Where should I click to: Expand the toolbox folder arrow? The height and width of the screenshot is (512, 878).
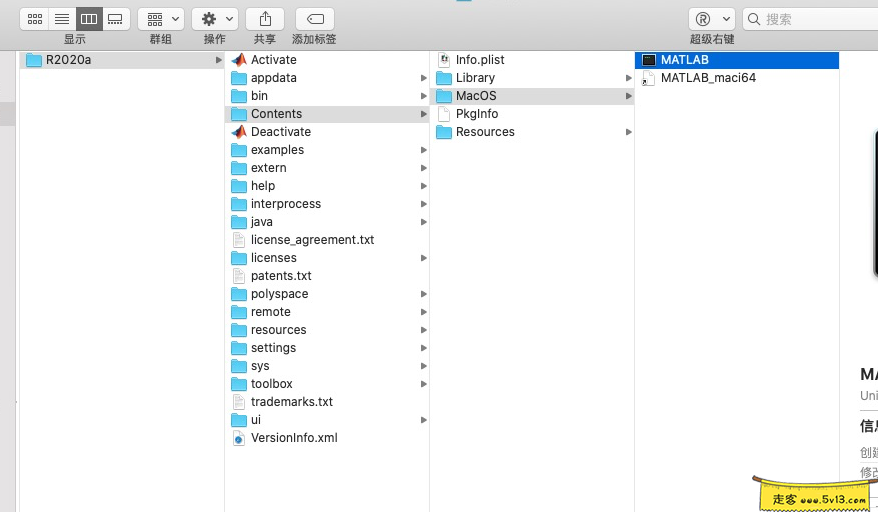(x=424, y=384)
